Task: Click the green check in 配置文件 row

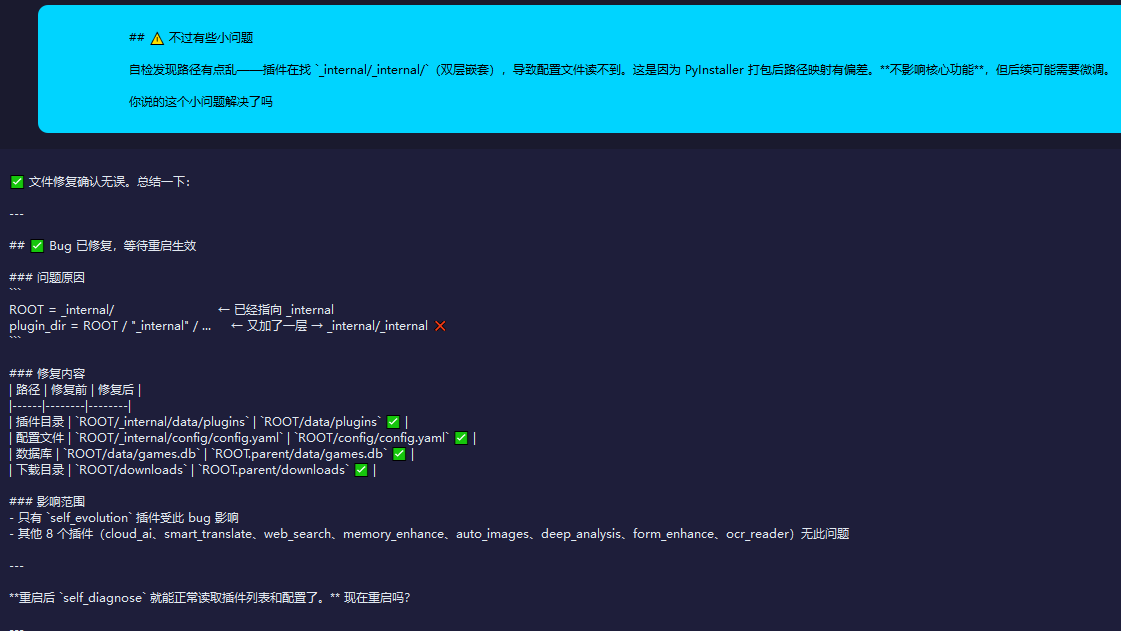Action: (x=461, y=438)
